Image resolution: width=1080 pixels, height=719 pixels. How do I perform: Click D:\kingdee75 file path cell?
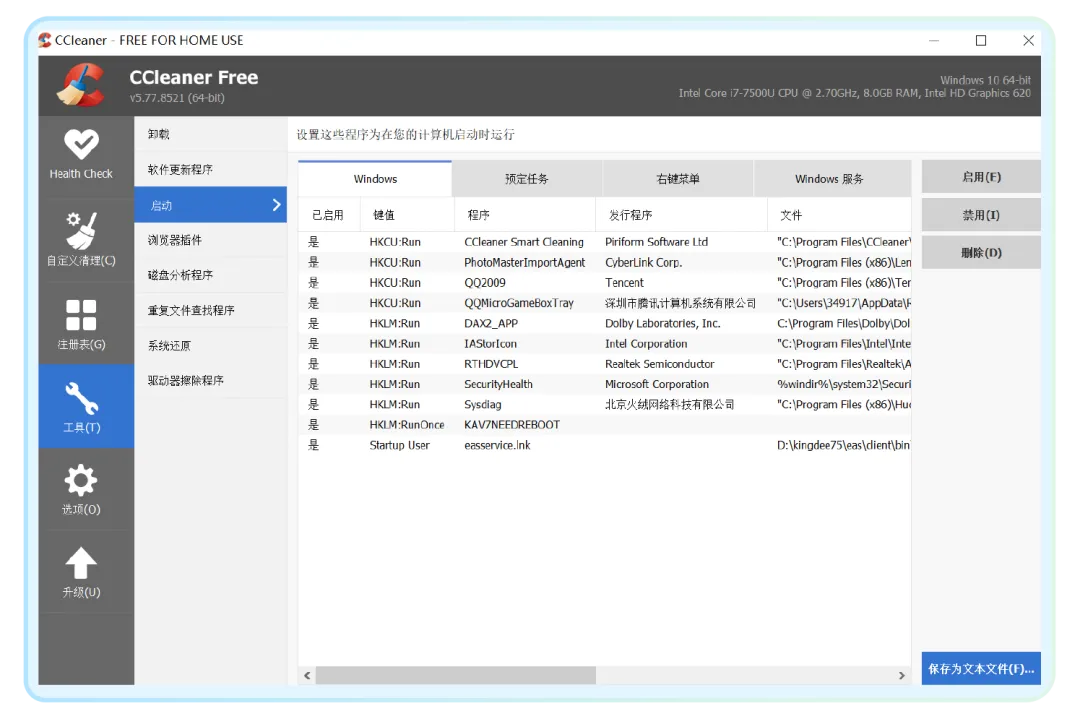[843, 445]
